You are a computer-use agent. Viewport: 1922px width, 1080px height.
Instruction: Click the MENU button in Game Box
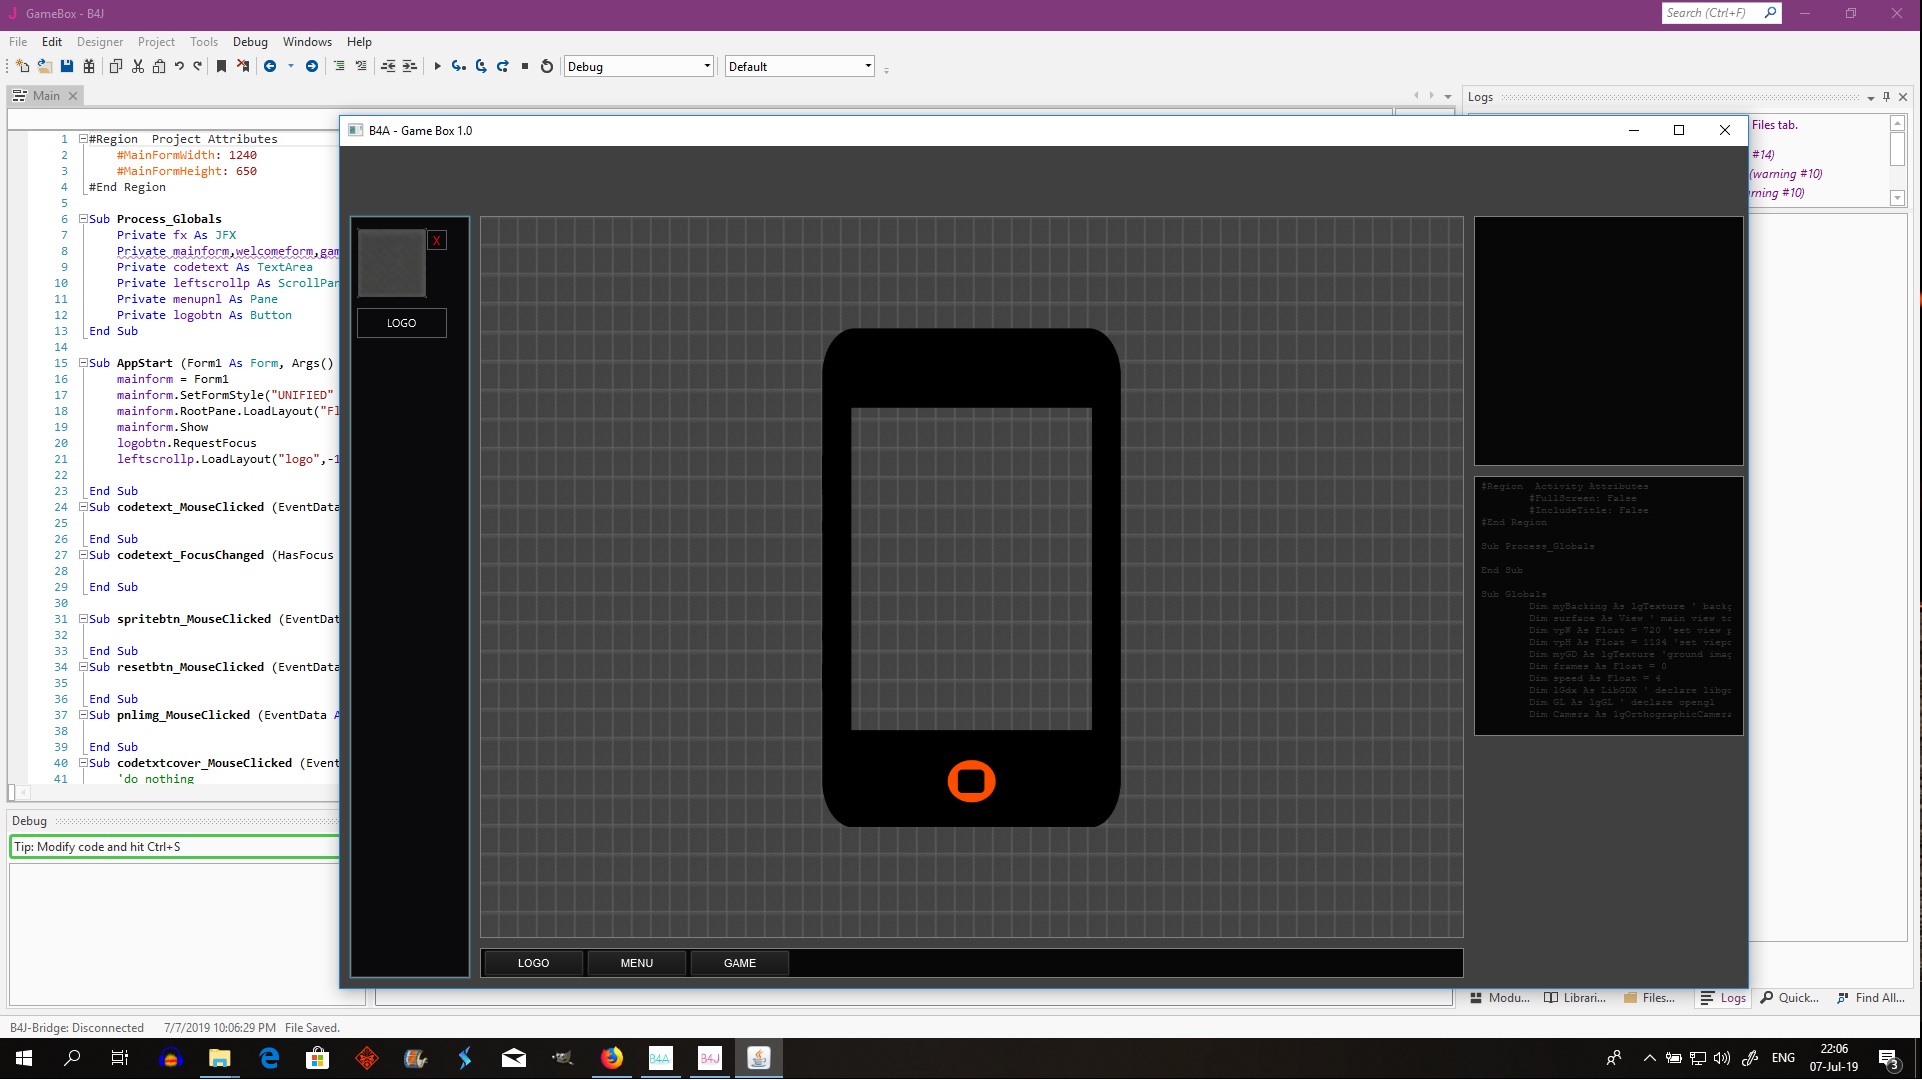click(636, 963)
